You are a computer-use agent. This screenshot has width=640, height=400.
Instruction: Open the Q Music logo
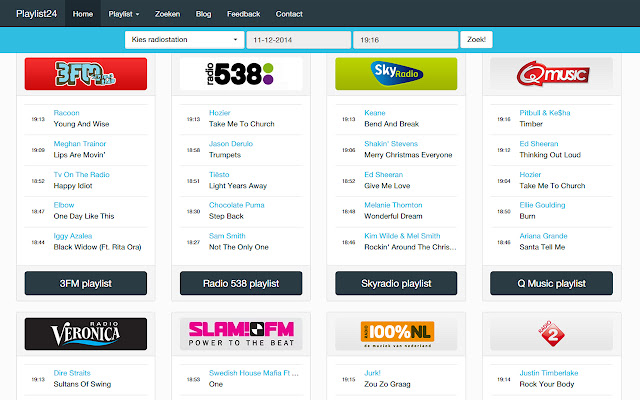tap(551, 74)
